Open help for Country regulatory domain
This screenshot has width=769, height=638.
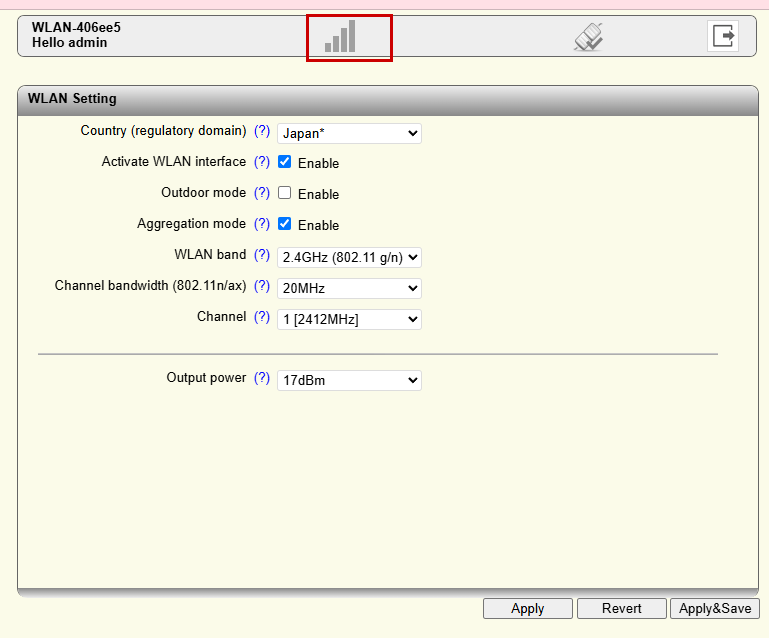(x=262, y=131)
